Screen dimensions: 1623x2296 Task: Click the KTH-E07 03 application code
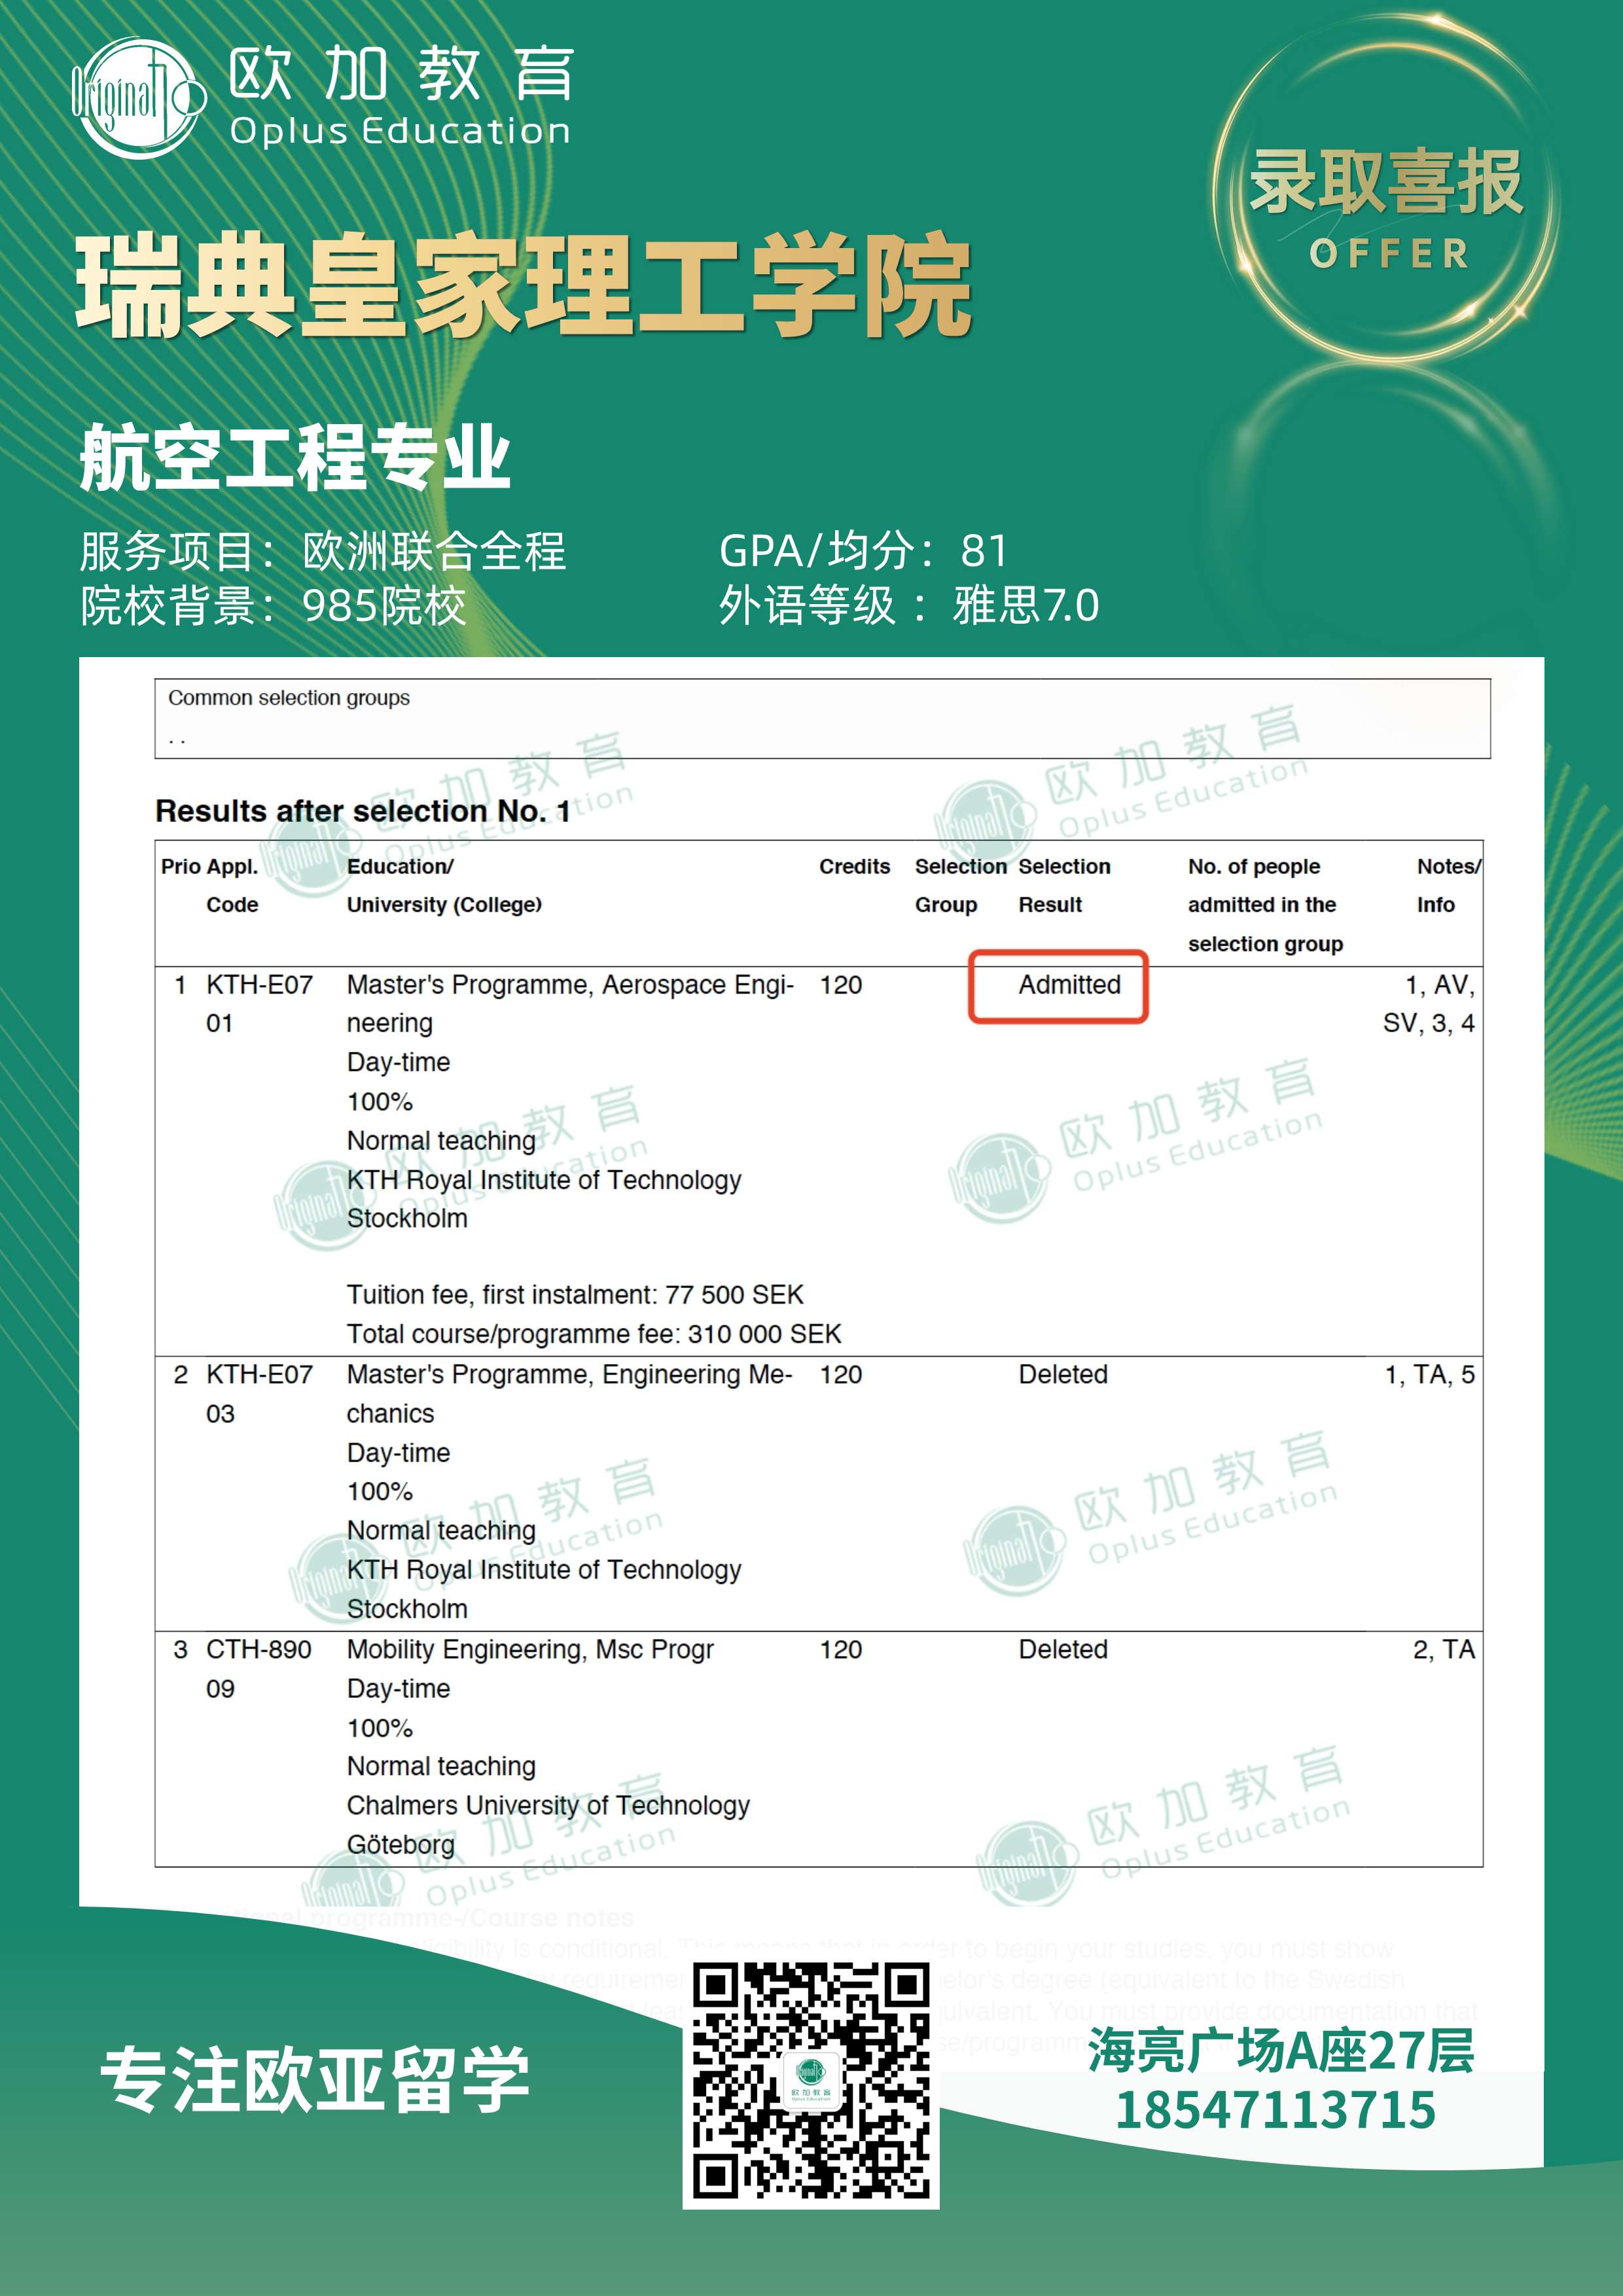coord(259,1394)
